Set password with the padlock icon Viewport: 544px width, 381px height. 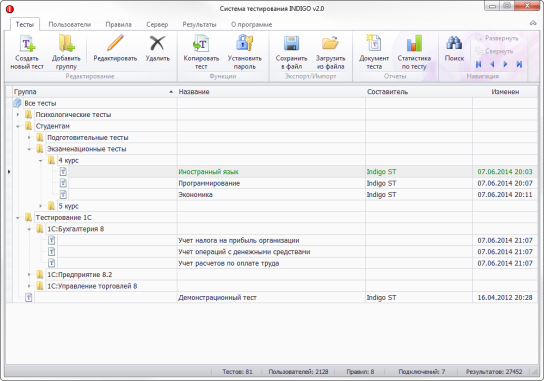click(x=245, y=43)
